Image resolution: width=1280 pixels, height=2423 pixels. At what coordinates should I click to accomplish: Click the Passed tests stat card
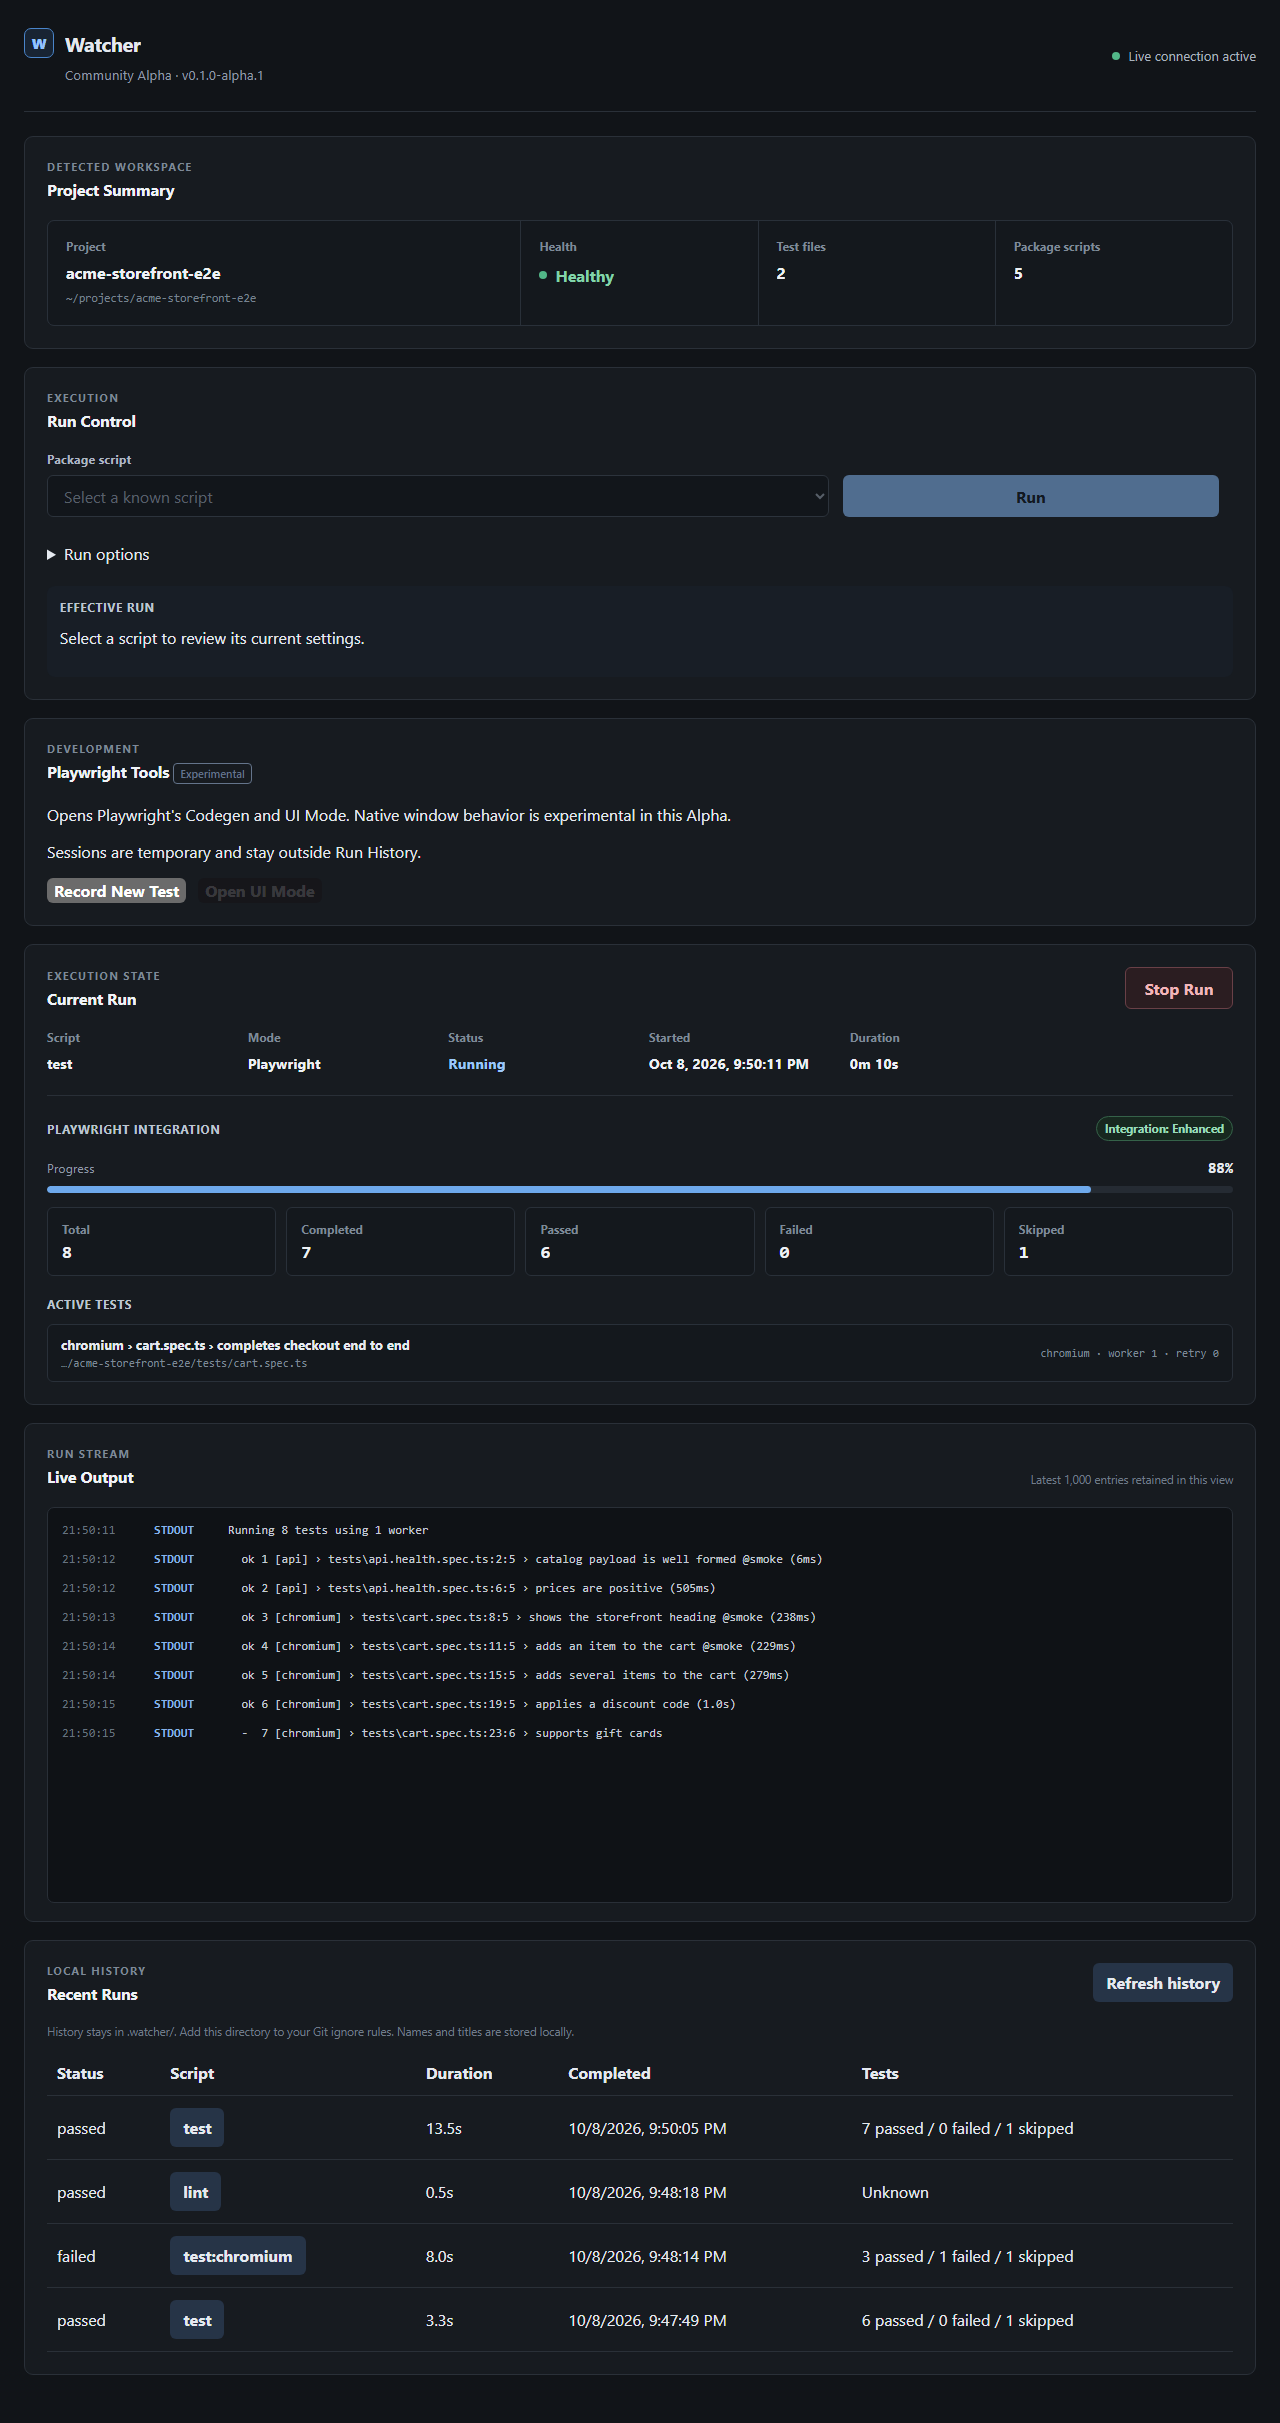pyautogui.click(x=640, y=1241)
